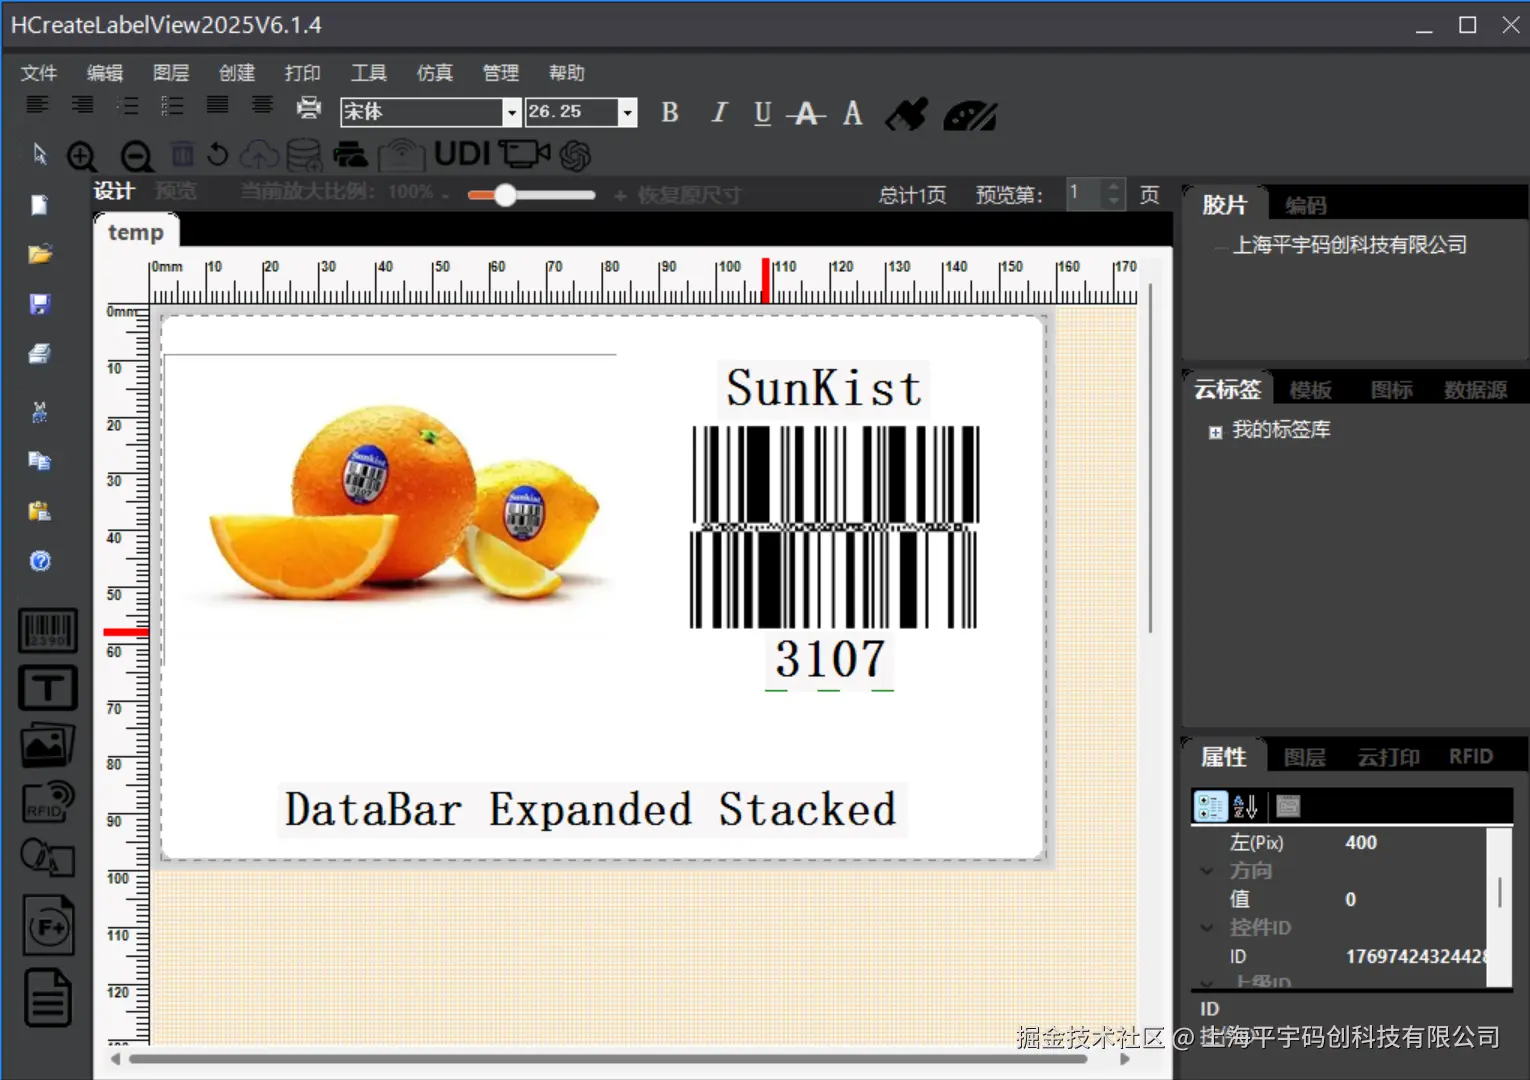Screen dimensions: 1530x1080
Task: Open the font name dropdown
Action: (x=511, y=112)
